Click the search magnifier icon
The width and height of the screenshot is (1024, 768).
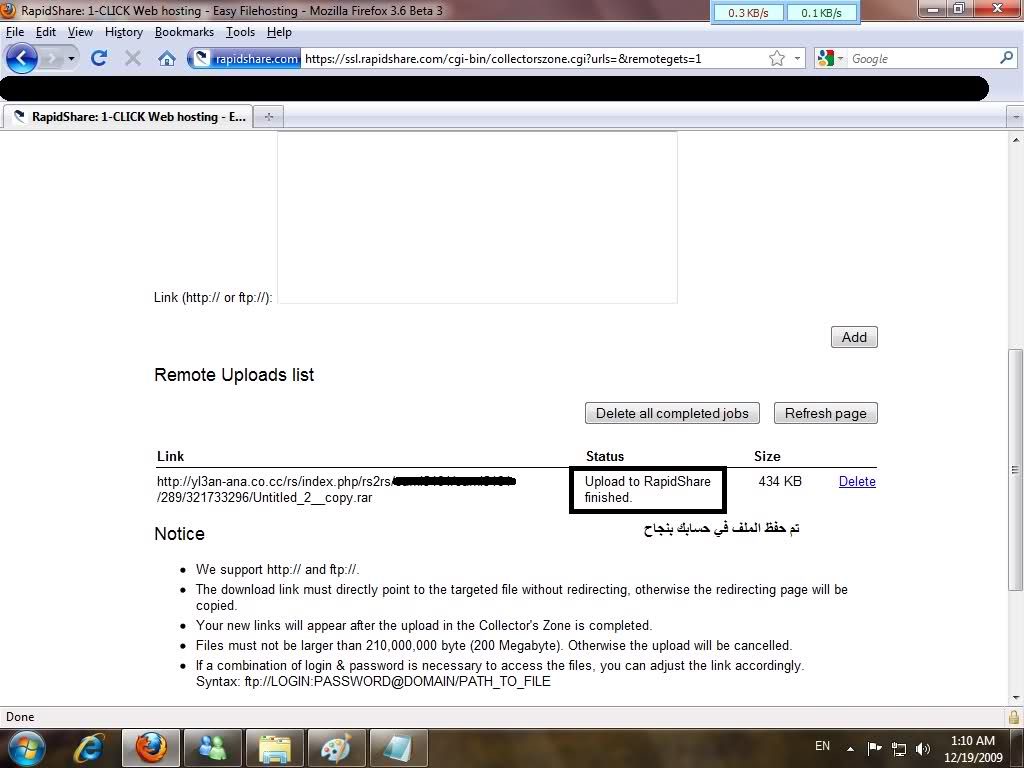point(1006,58)
